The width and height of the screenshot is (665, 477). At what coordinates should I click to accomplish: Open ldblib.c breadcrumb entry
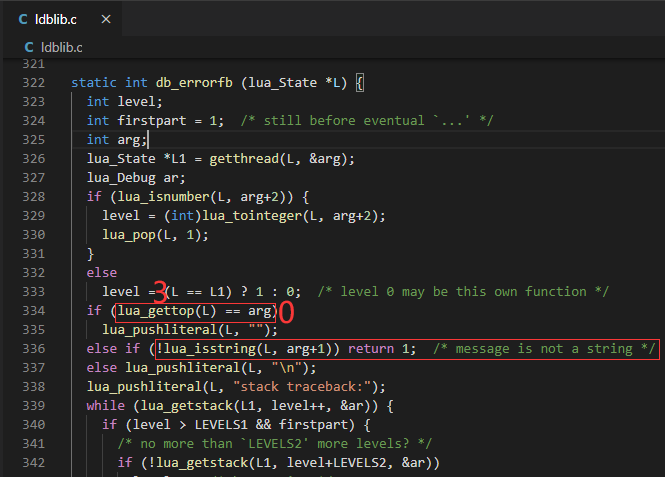[61, 47]
